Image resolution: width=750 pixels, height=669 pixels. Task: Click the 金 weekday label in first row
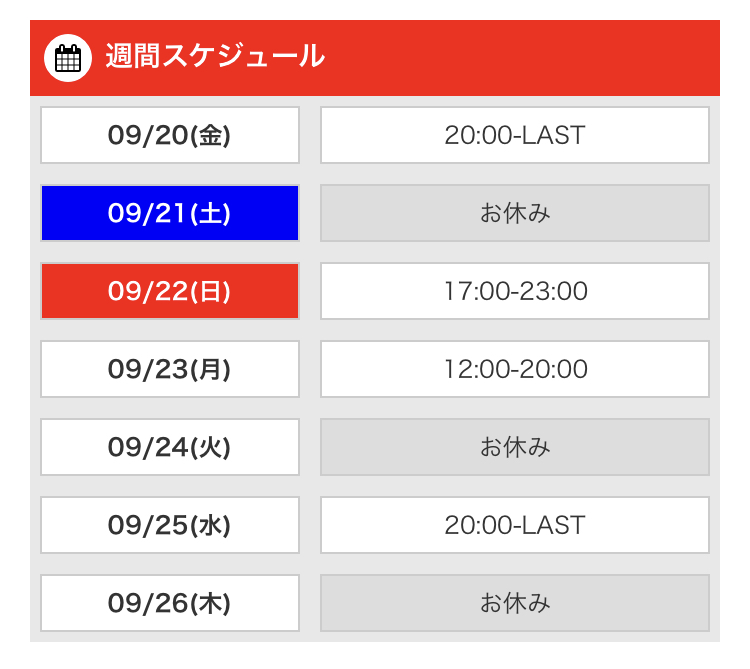pos(210,135)
